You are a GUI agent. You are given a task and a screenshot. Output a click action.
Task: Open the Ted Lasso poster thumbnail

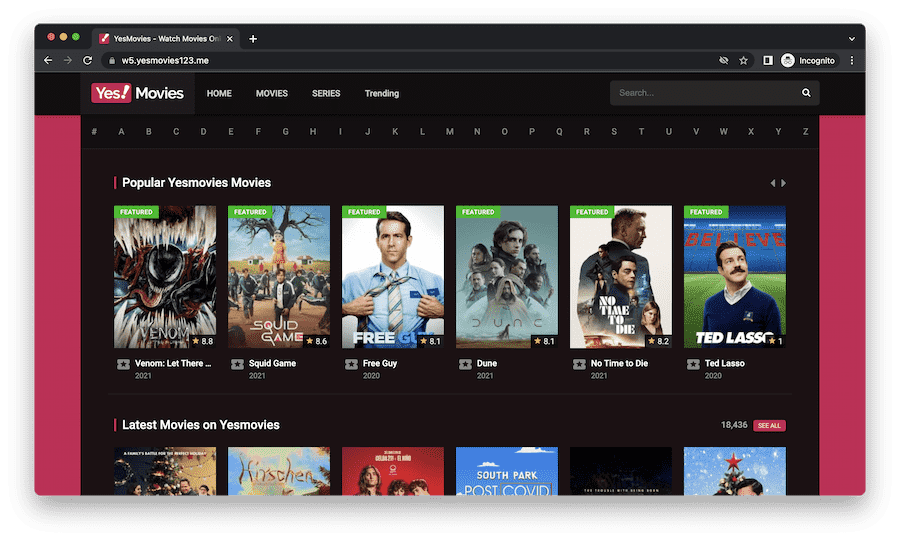point(735,277)
